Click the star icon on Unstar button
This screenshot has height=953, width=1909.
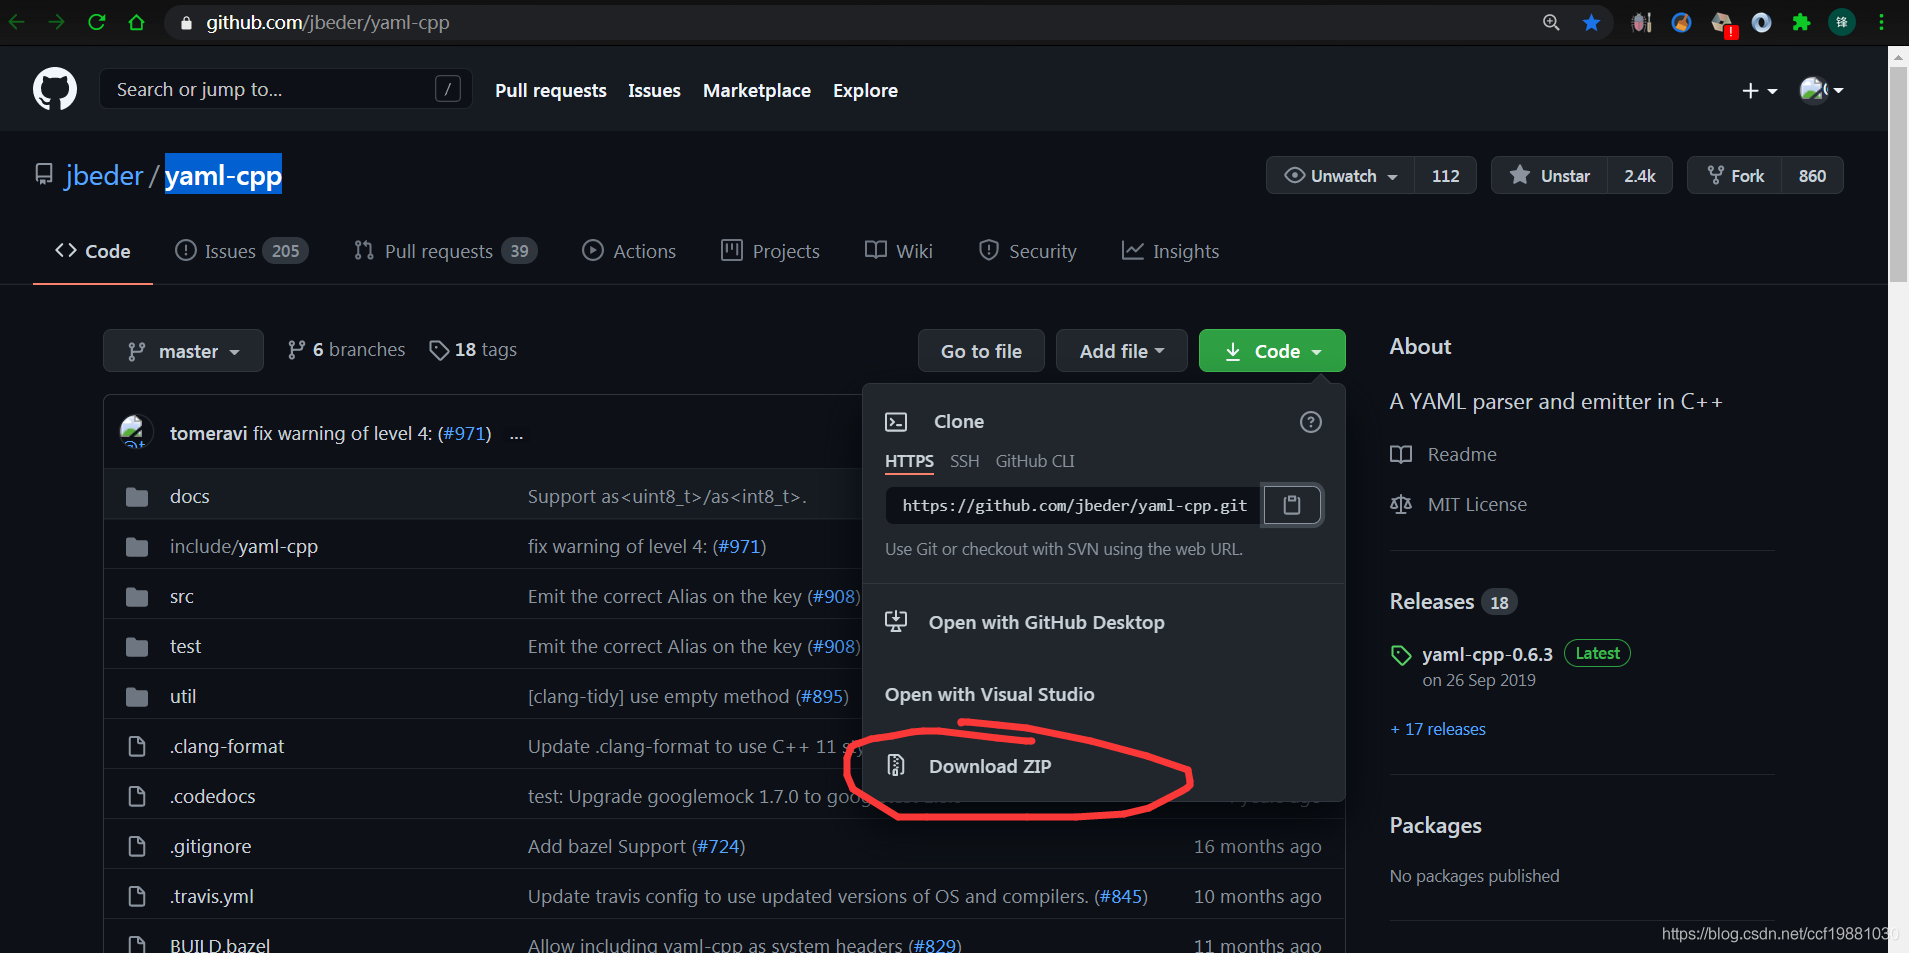coord(1519,175)
